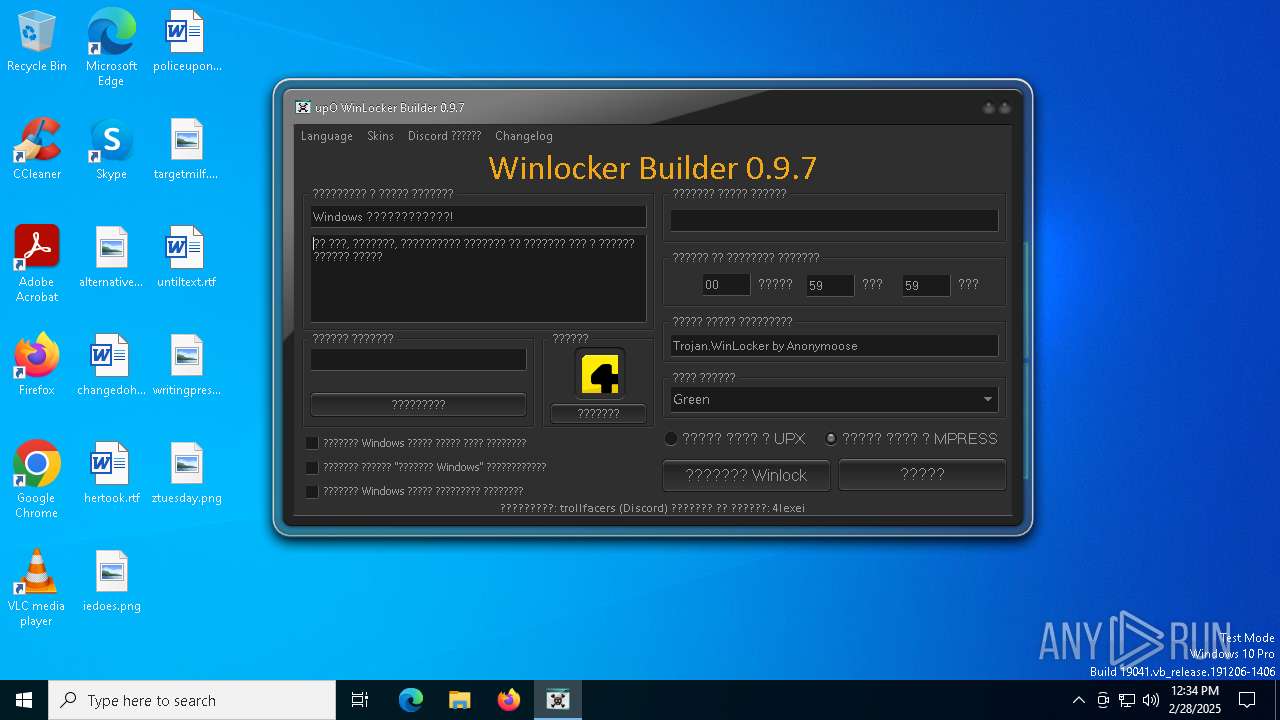
Task: Select the Skype desktop shortcut
Action: (111, 149)
